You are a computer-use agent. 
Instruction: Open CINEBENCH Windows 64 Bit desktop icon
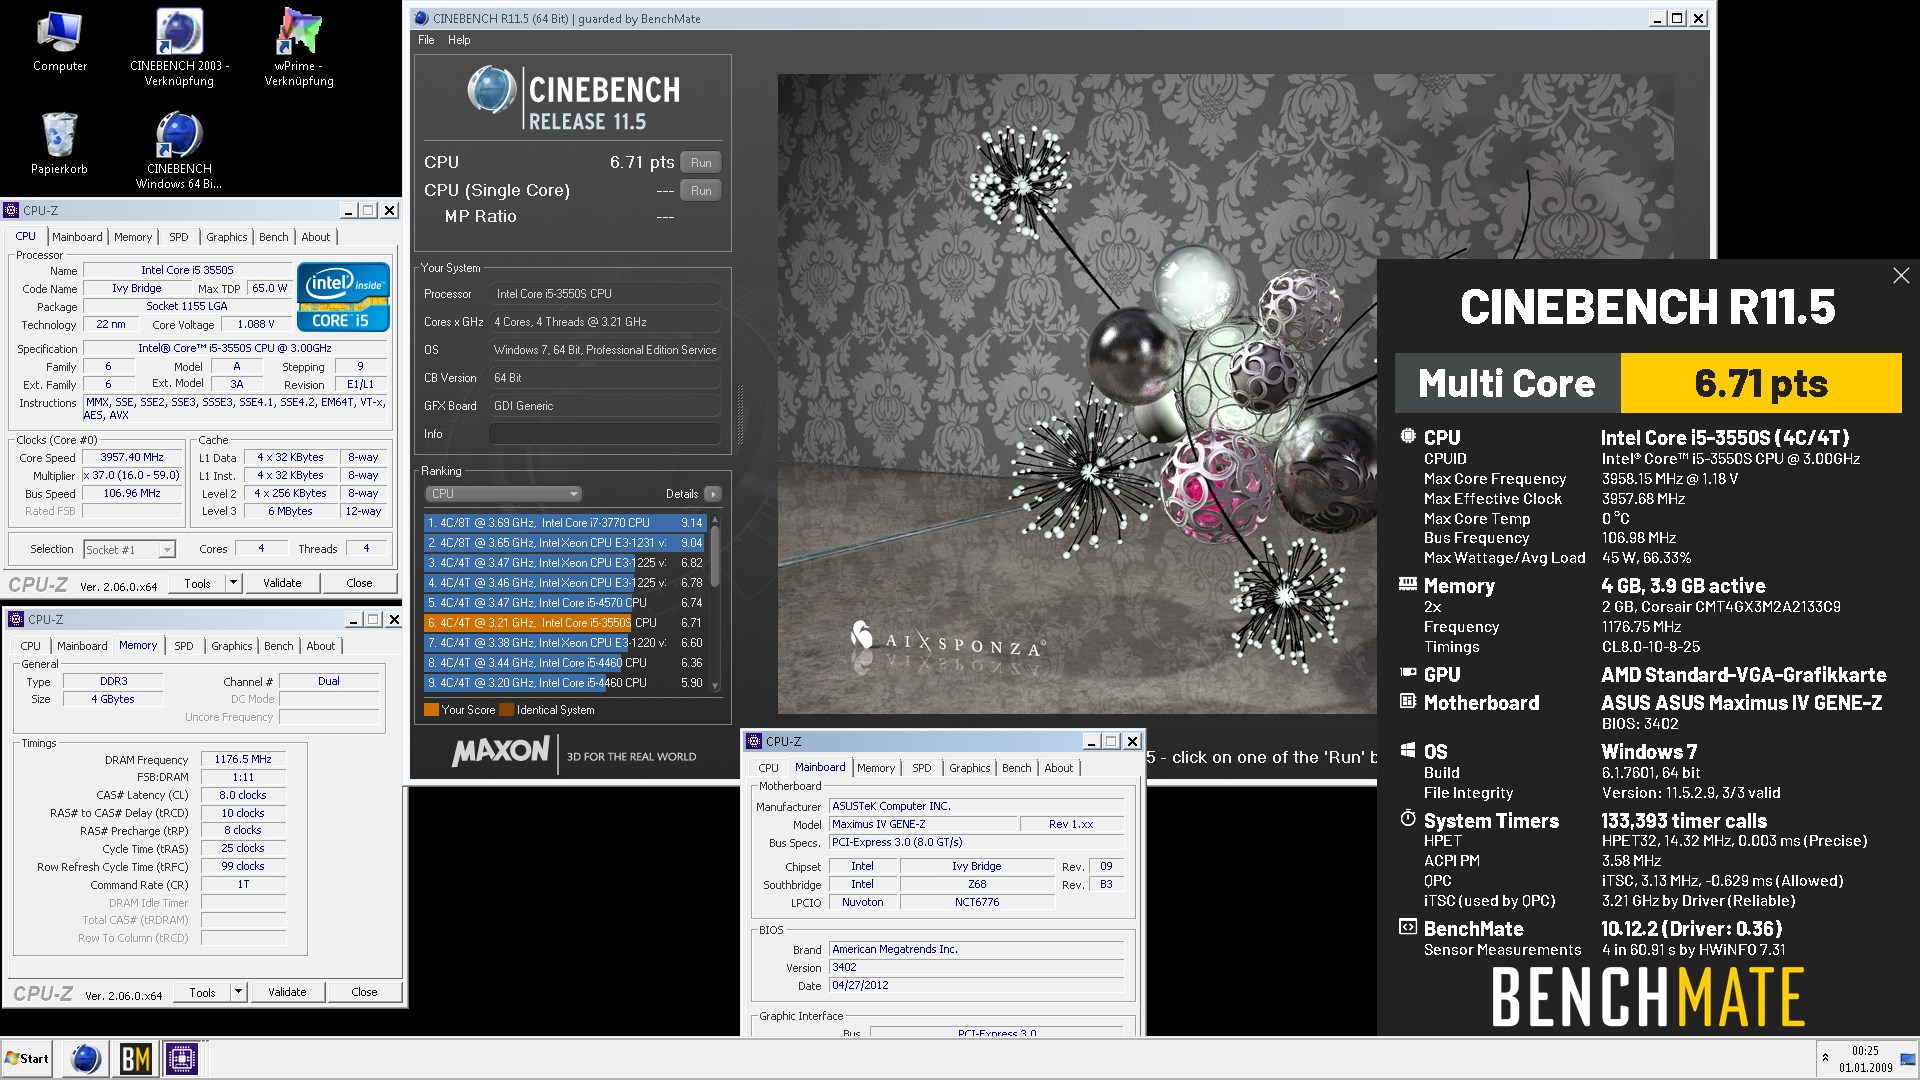tap(179, 150)
